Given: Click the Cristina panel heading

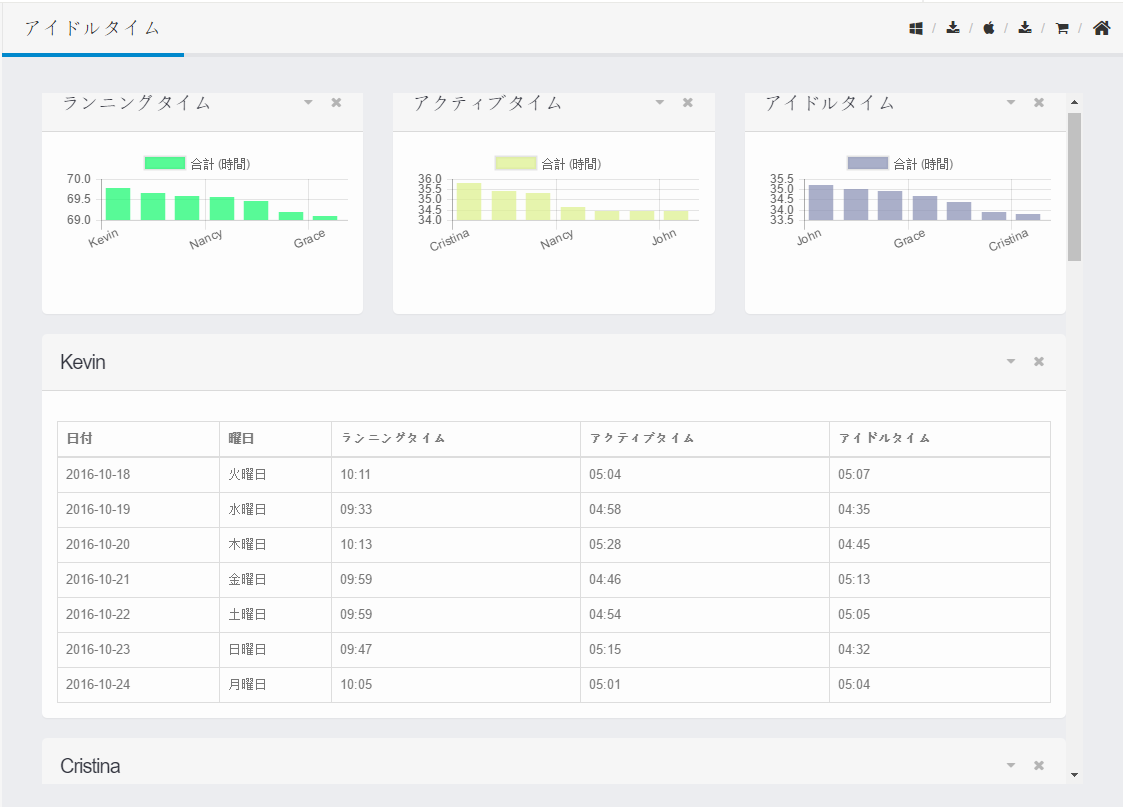Looking at the screenshot, I should (x=90, y=766).
